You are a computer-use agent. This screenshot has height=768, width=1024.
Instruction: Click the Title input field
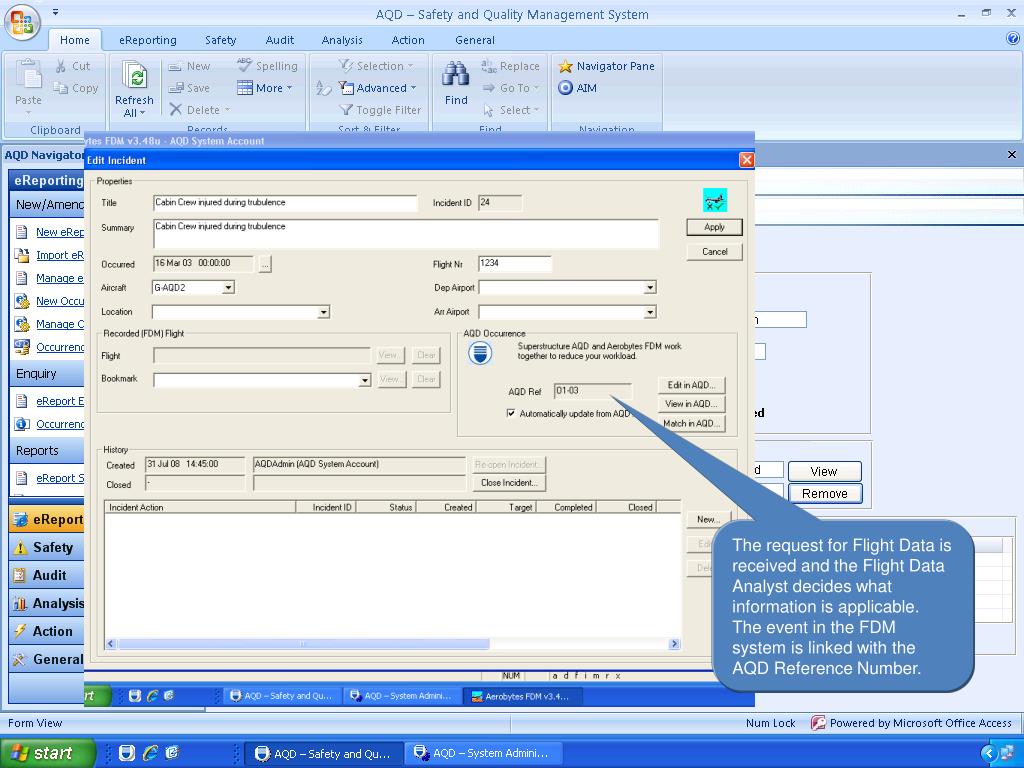click(285, 203)
